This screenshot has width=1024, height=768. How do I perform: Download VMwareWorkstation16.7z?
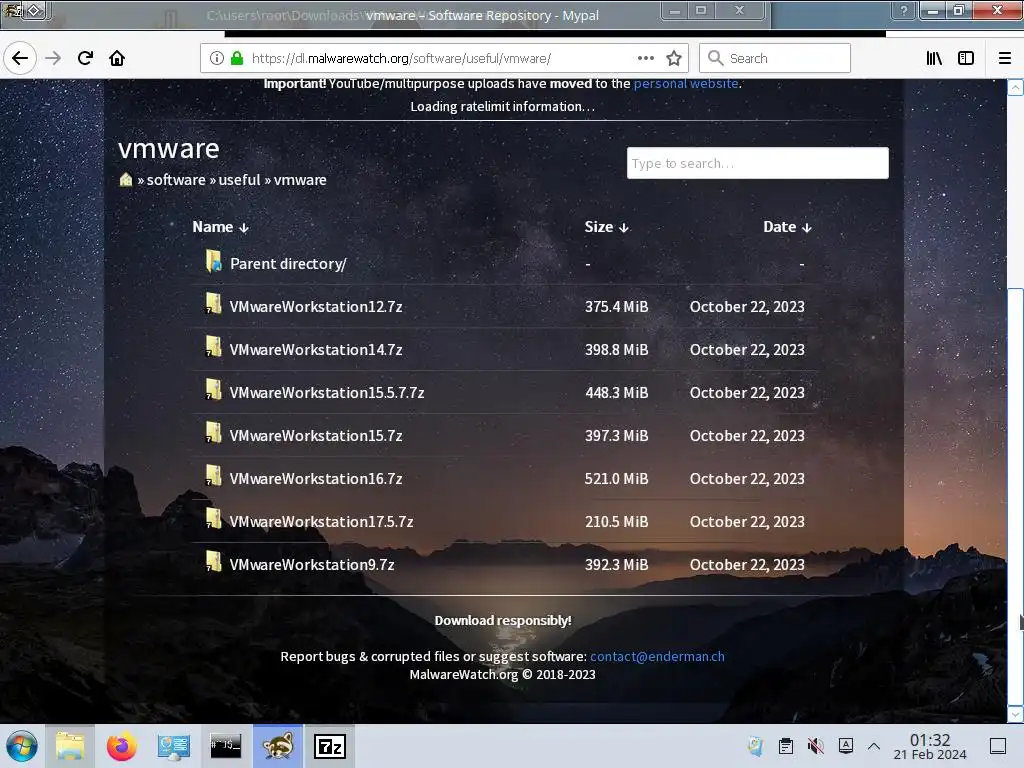point(316,479)
